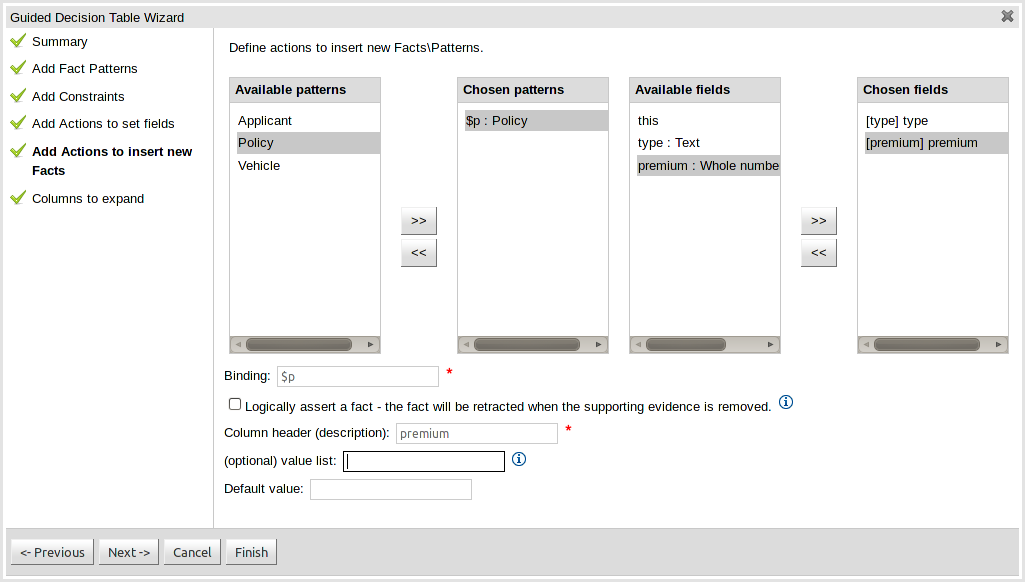The image size is (1025, 582).
Task: Click checkmark icon next to Add Constraints
Action: click(17, 97)
